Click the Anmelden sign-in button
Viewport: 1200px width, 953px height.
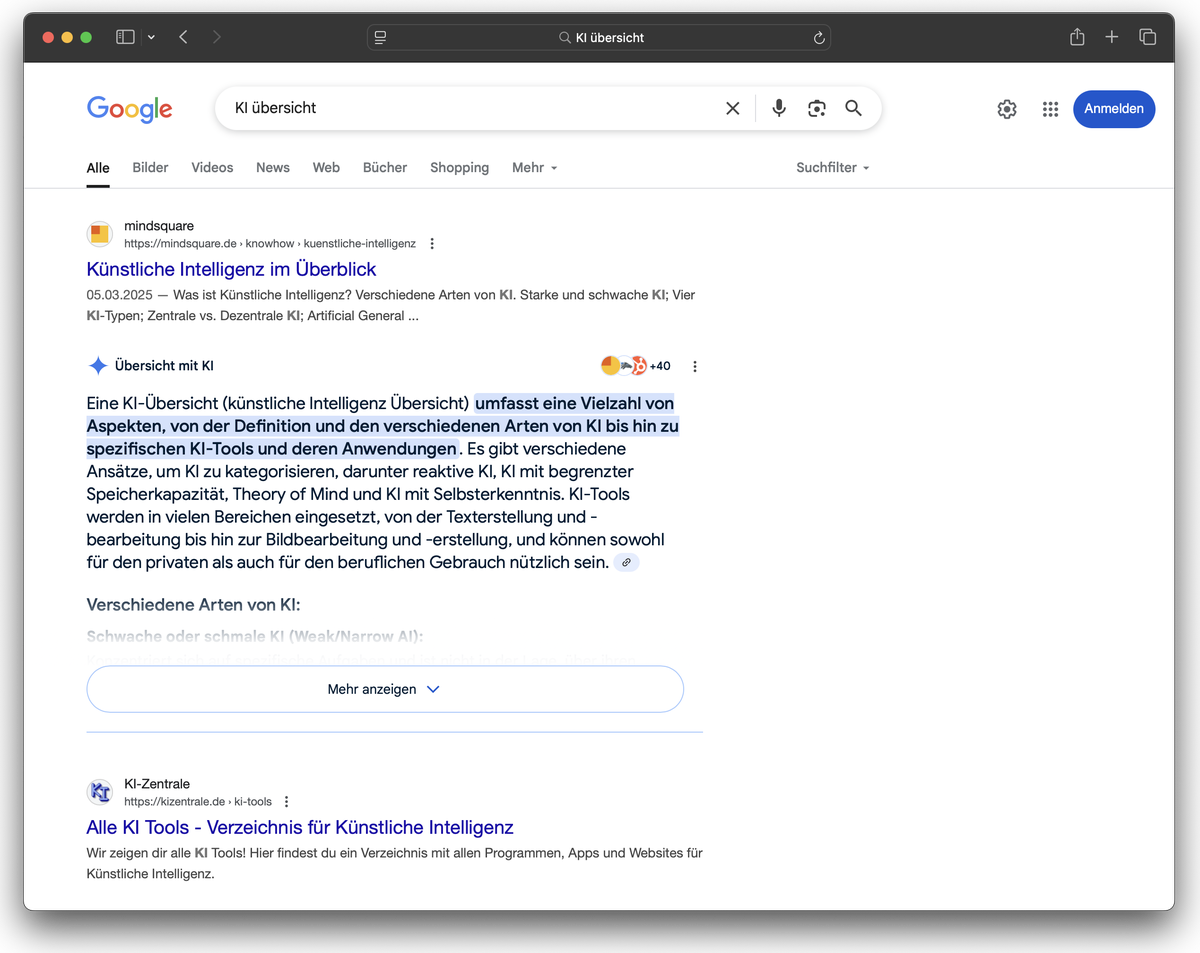point(1114,109)
